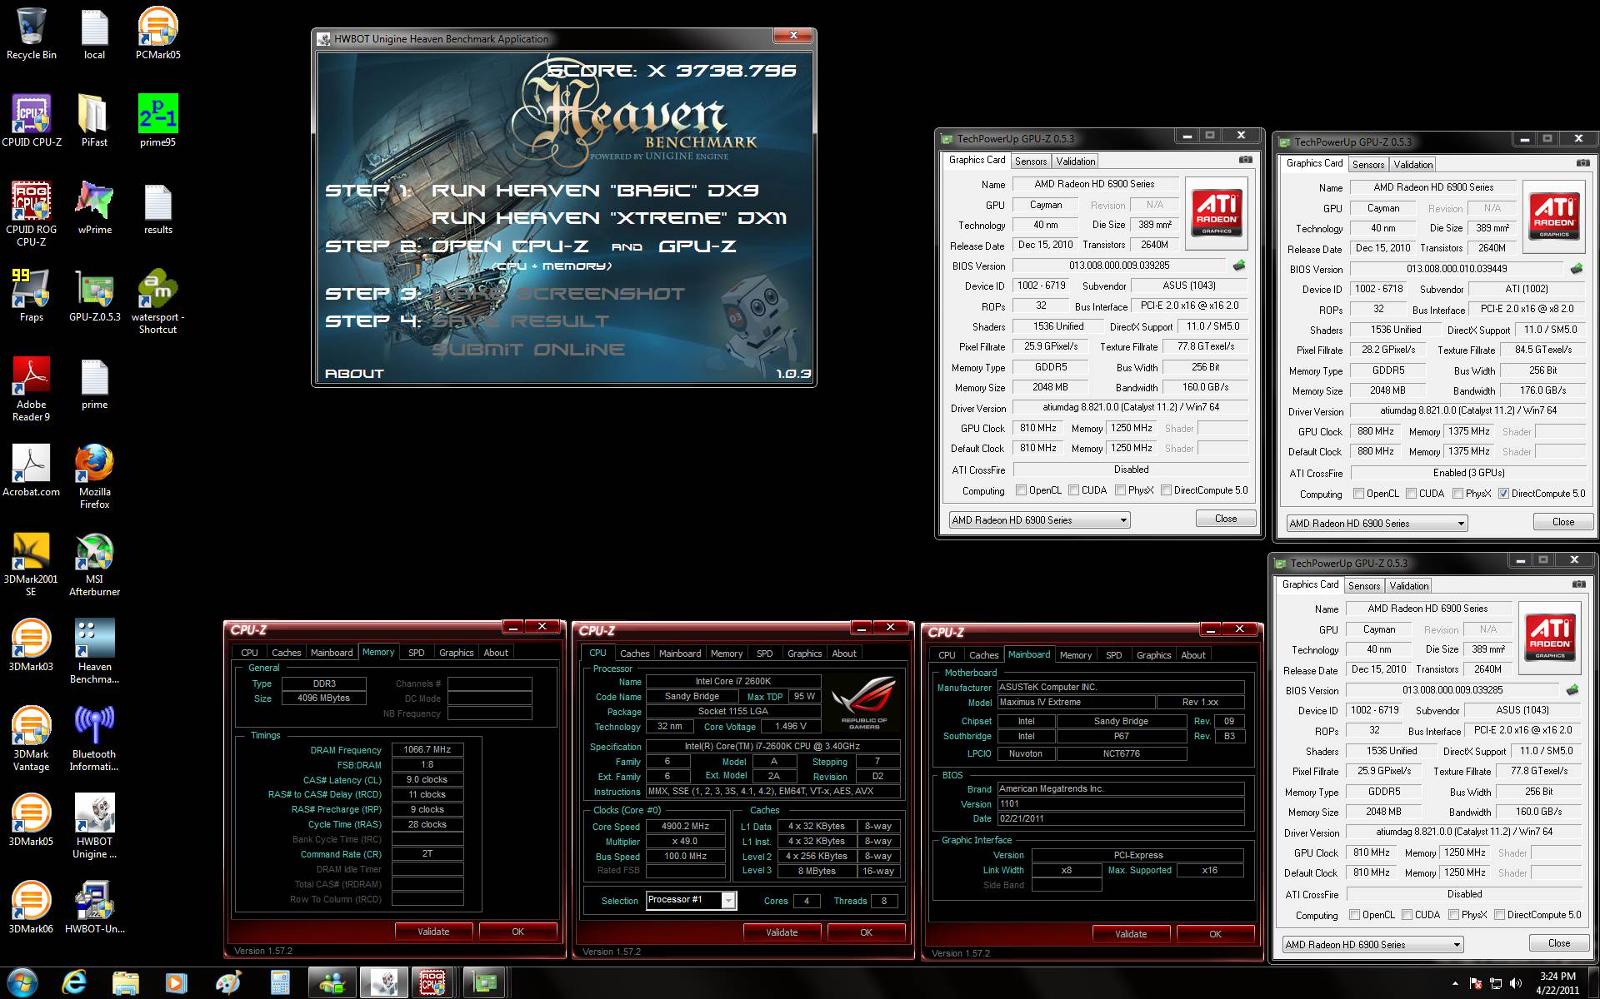
Task: Open Windows Start menu orb
Action: (x=22, y=982)
